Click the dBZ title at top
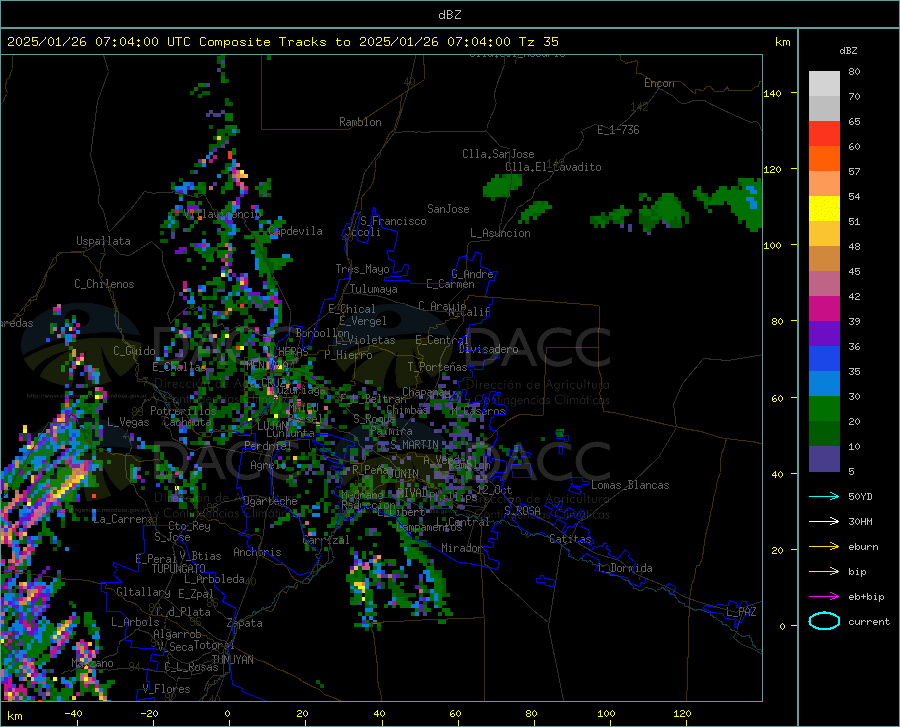The image size is (900, 727). click(x=449, y=15)
